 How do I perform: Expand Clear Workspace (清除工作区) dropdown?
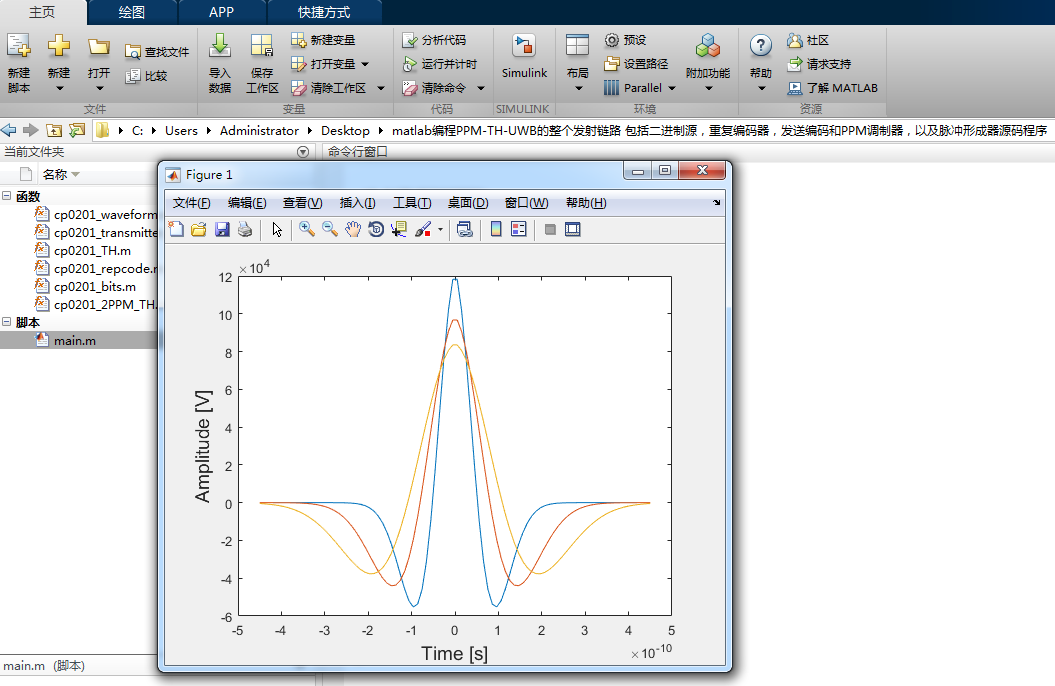(x=381, y=88)
